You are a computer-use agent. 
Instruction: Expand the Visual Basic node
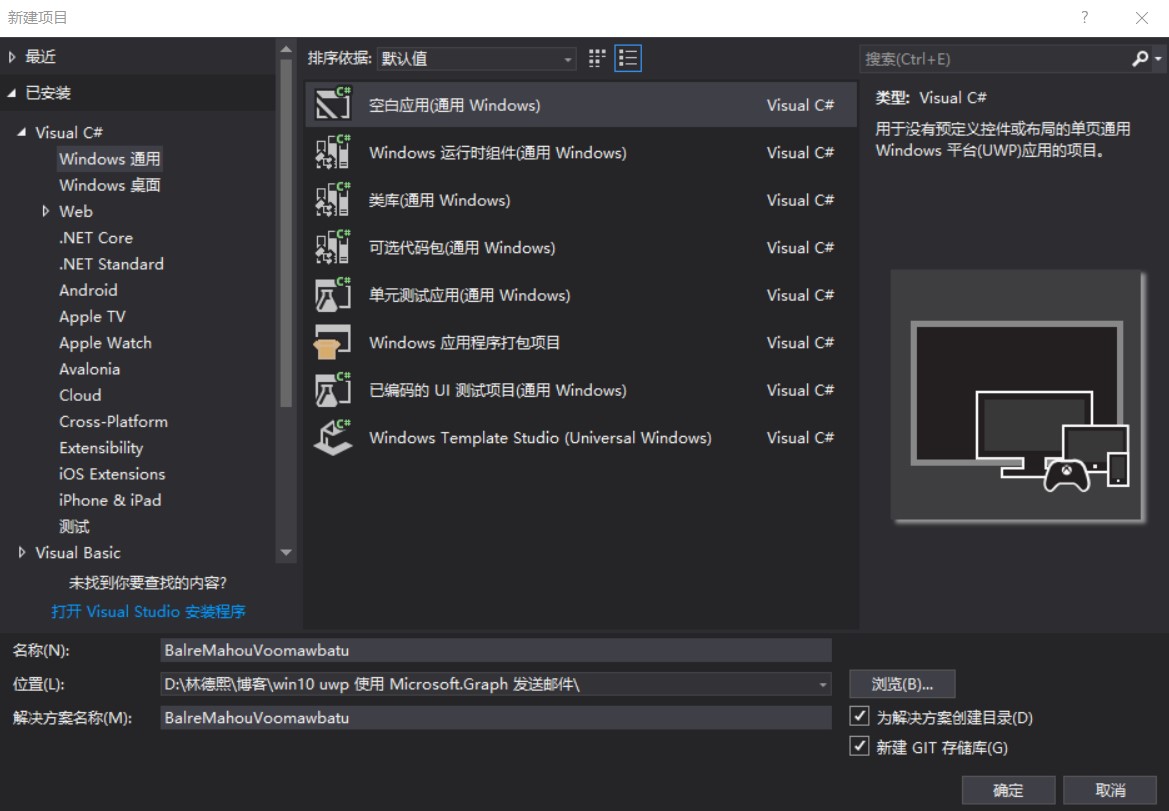coord(22,552)
